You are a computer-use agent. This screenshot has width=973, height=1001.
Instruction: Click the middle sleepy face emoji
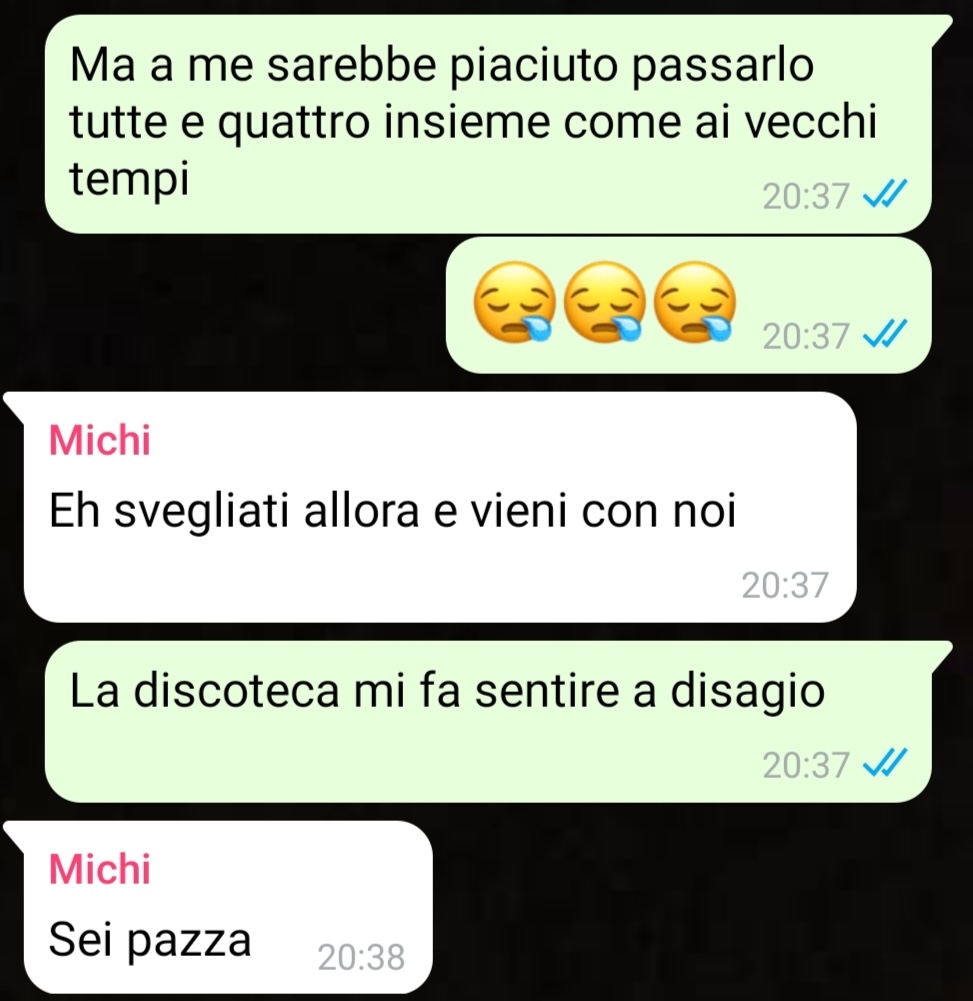pos(606,303)
